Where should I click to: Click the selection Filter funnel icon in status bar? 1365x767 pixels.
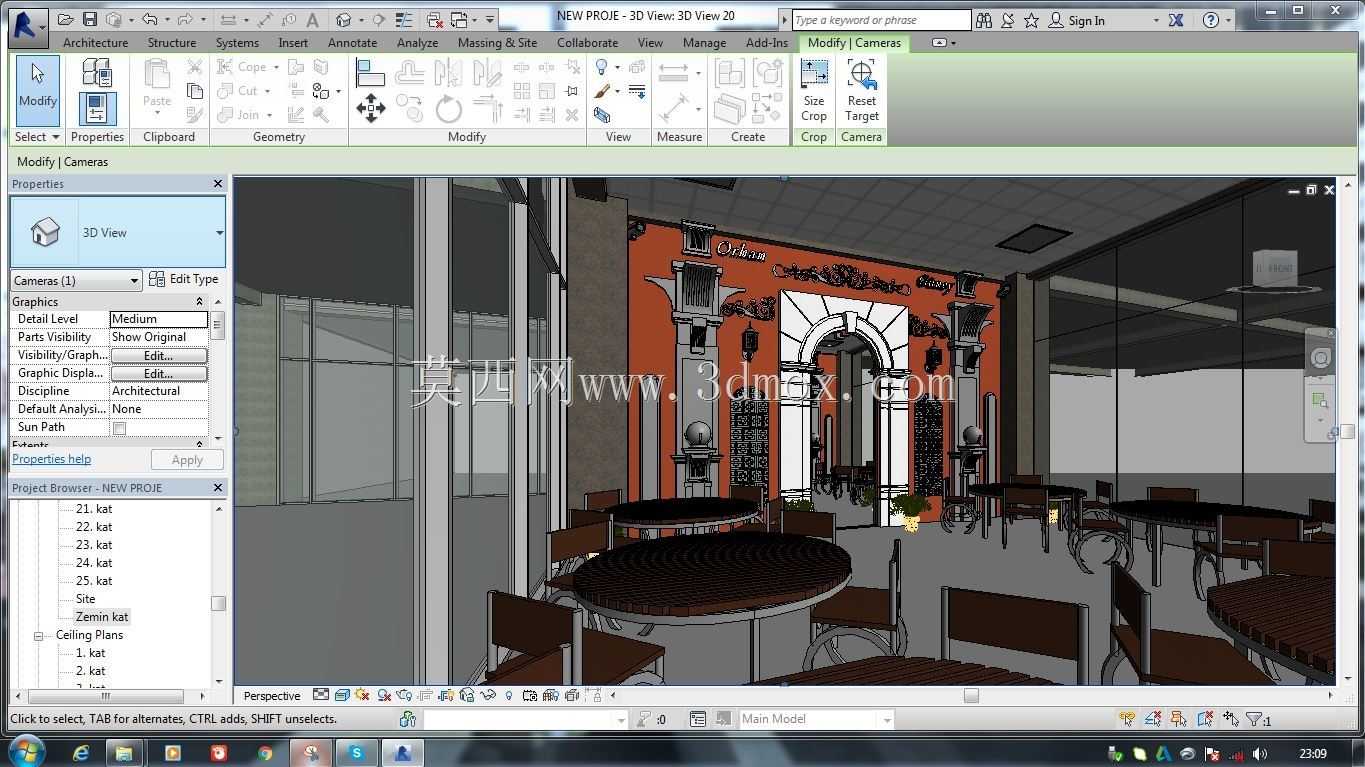click(1254, 719)
